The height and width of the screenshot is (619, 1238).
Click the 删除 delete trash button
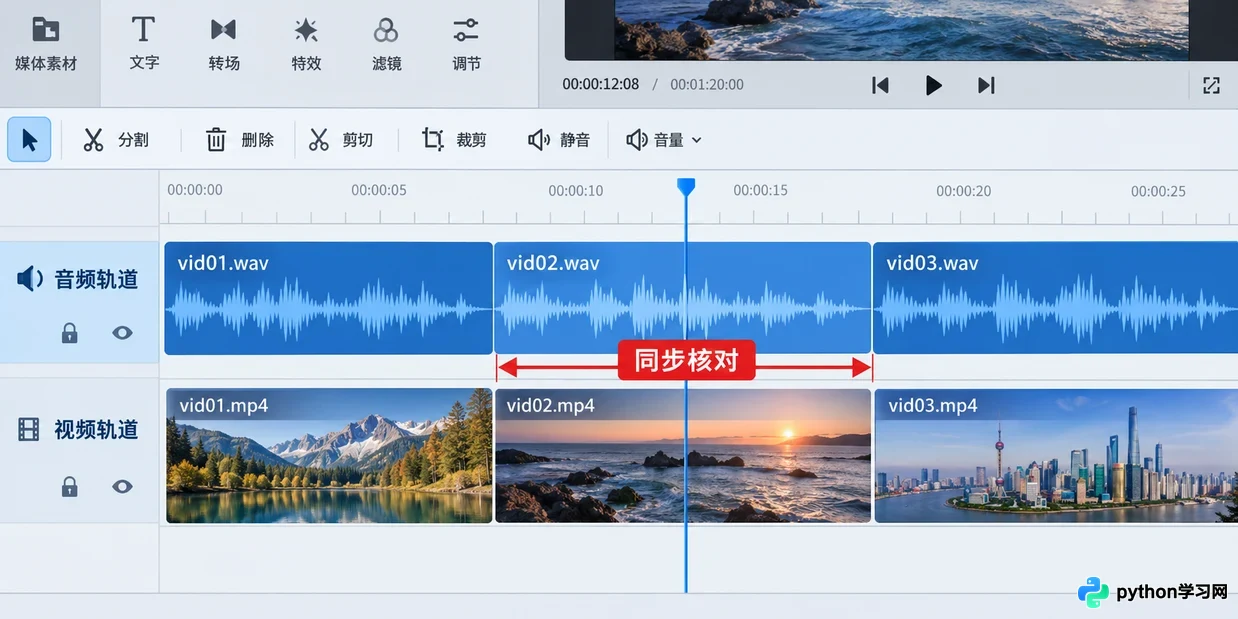point(240,139)
